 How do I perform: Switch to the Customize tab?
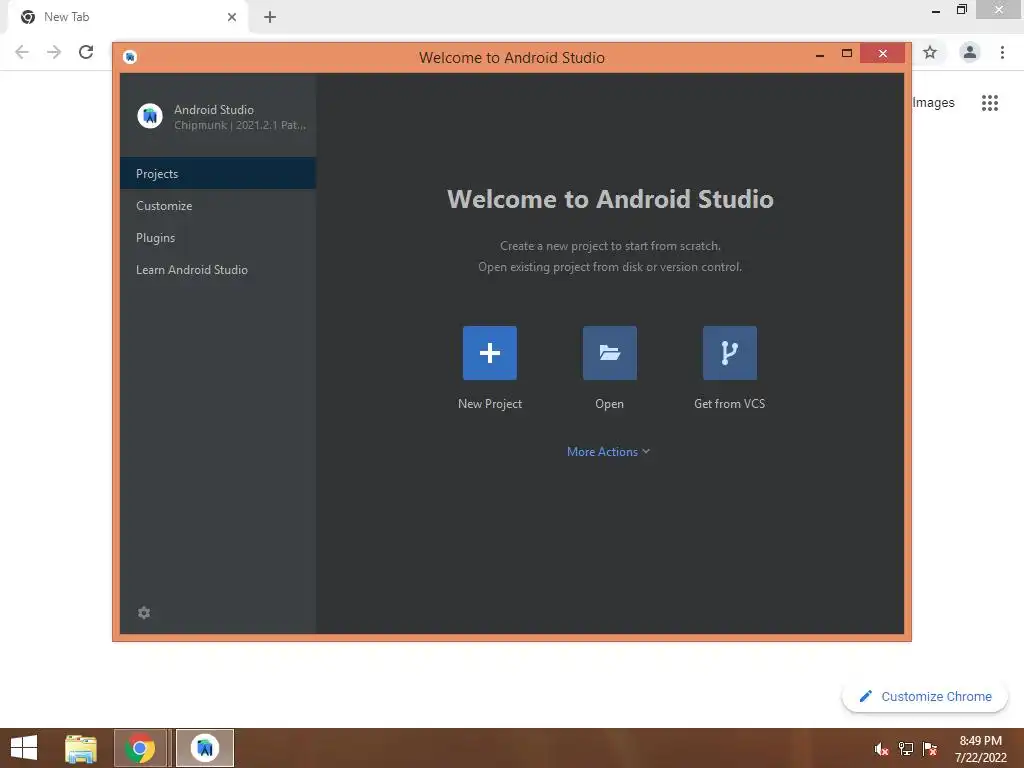pos(218,206)
